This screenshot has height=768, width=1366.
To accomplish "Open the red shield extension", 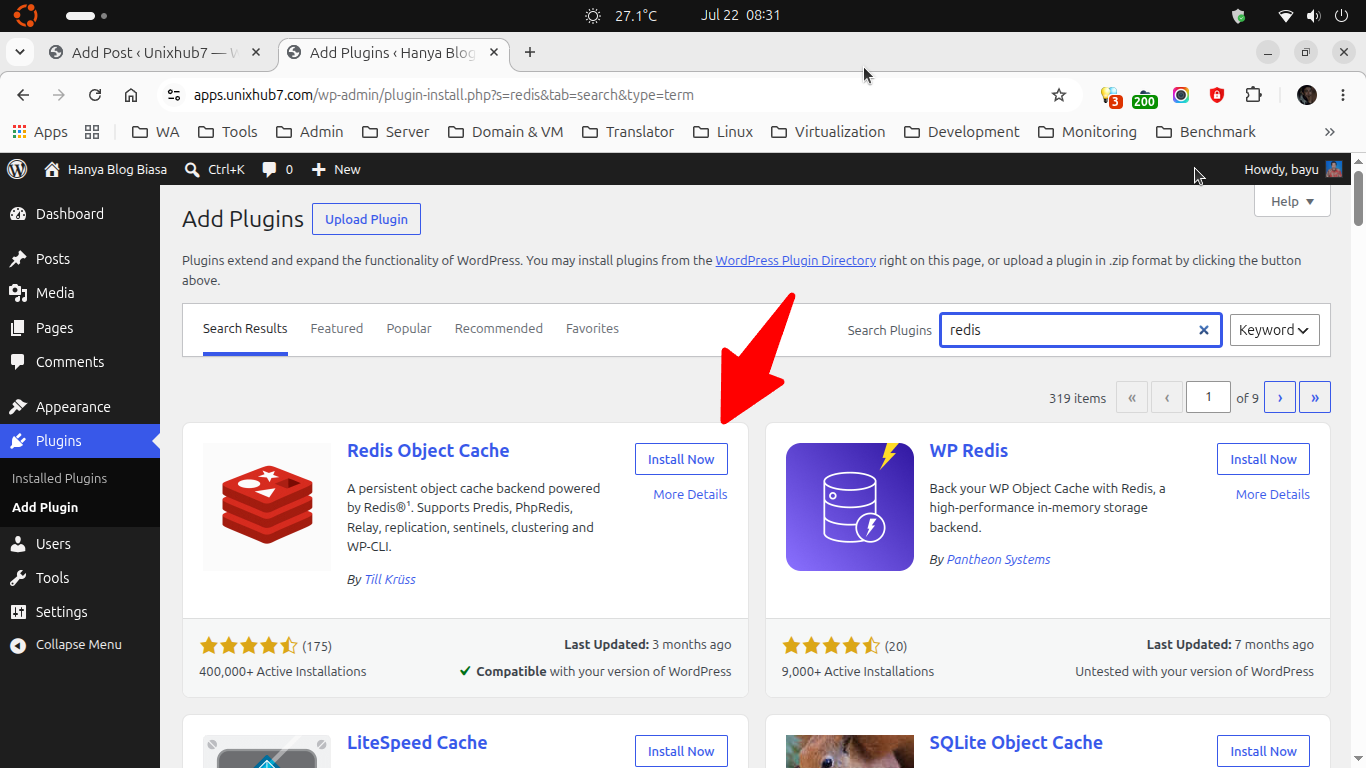I will click(x=1217, y=95).
